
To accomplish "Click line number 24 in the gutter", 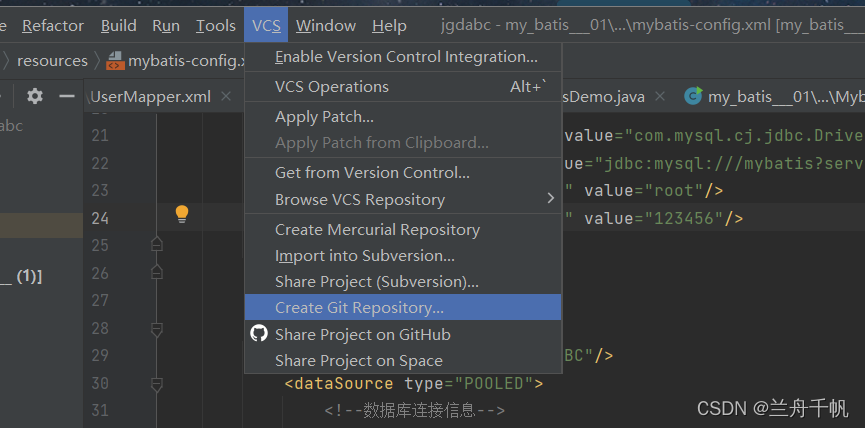I will pyautogui.click(x=100, y=218).
